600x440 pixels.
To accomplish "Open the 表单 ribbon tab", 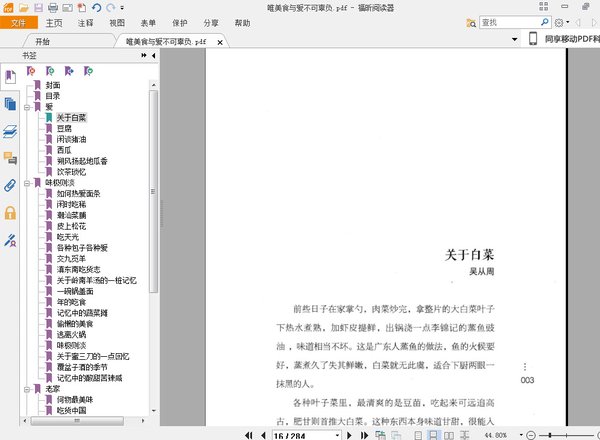I will pos(148,23).
